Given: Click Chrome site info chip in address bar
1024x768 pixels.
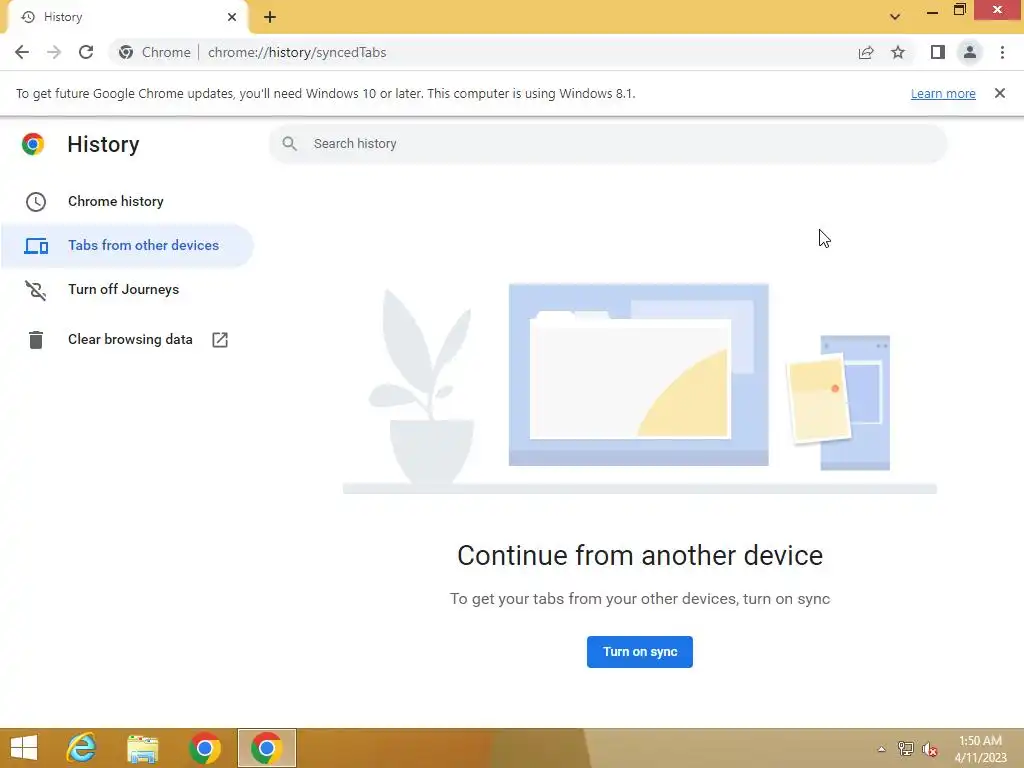Looking at the screenshot, I should (x=155, y=52).
